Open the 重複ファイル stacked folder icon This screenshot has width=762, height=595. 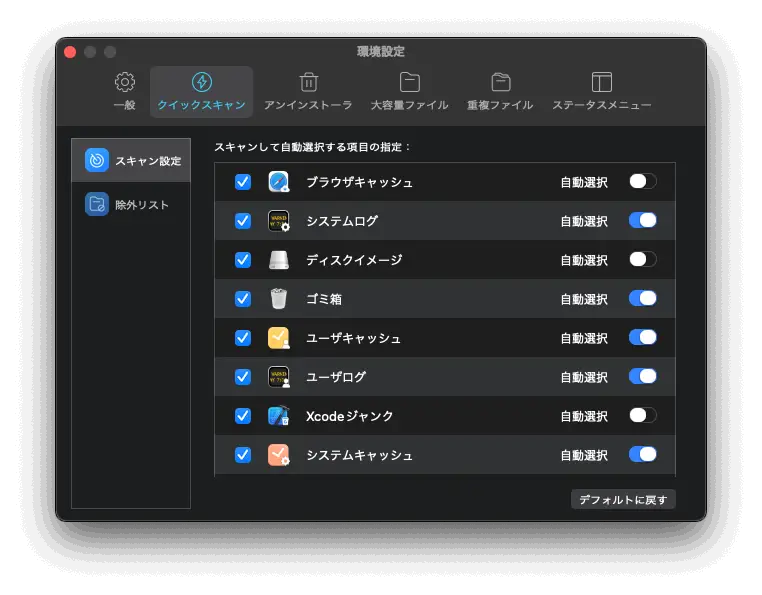click(x=501, y=82)
